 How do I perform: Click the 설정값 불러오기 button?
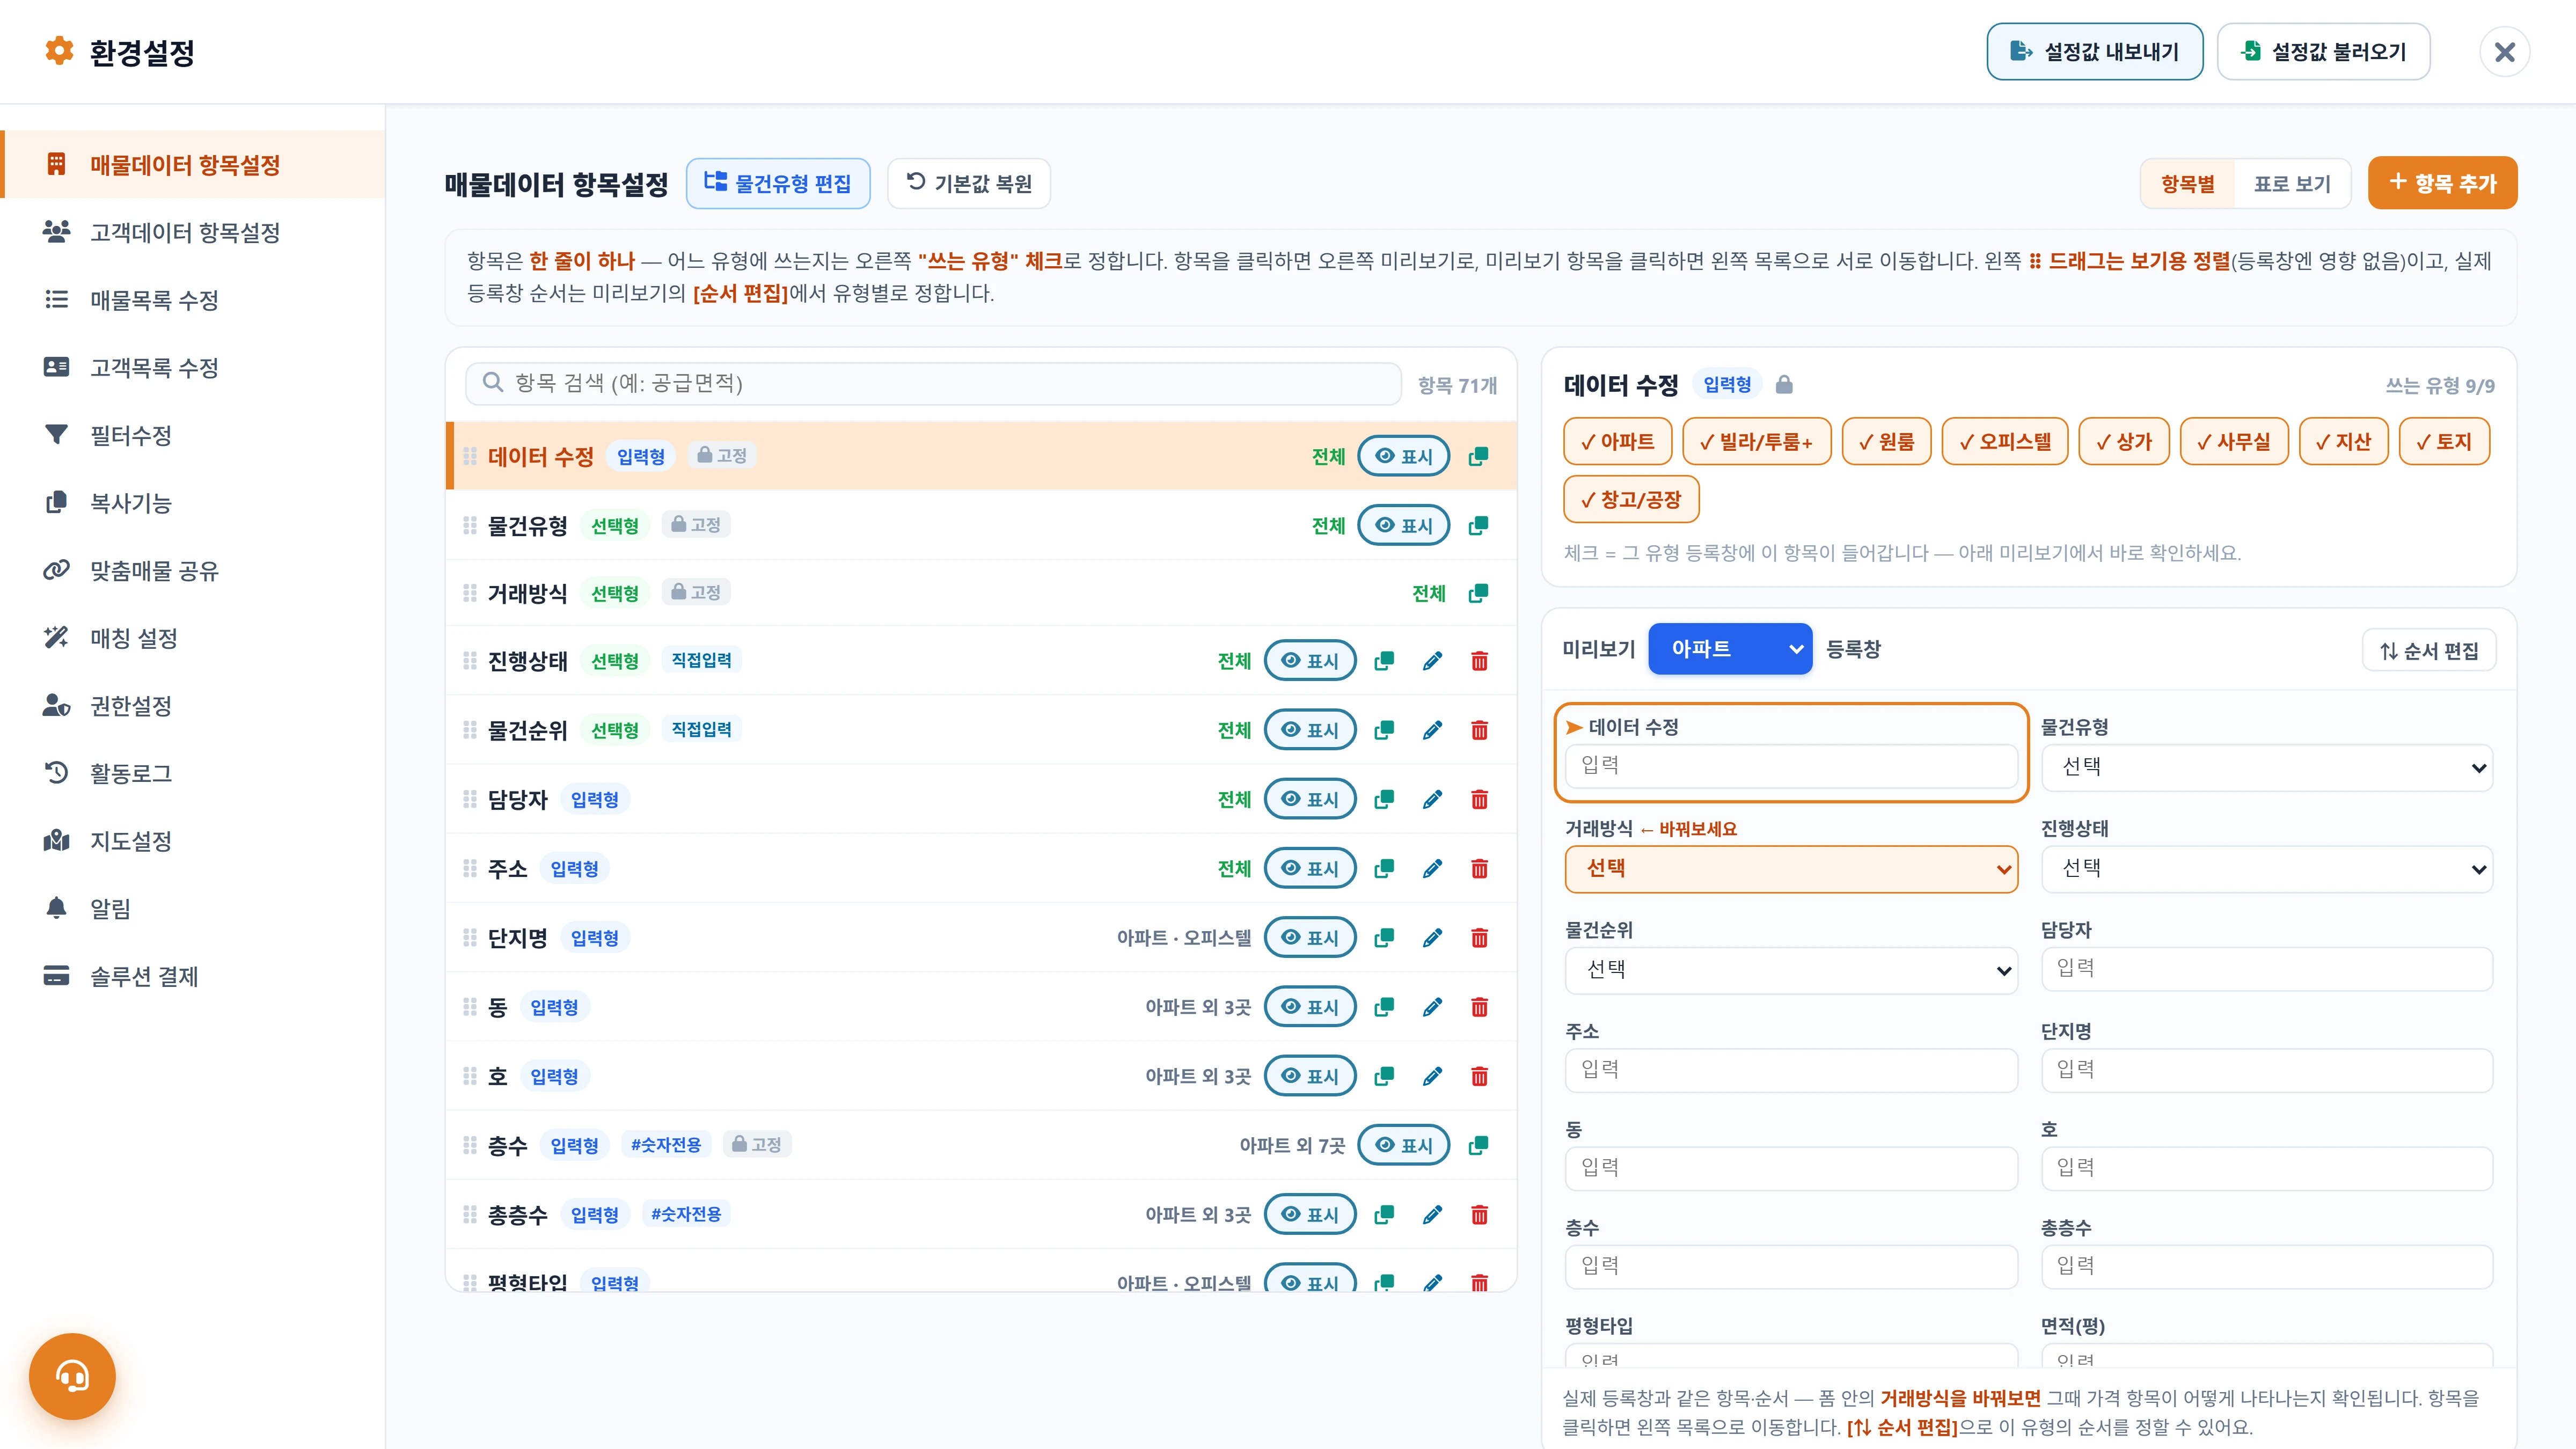point(2323,52)
